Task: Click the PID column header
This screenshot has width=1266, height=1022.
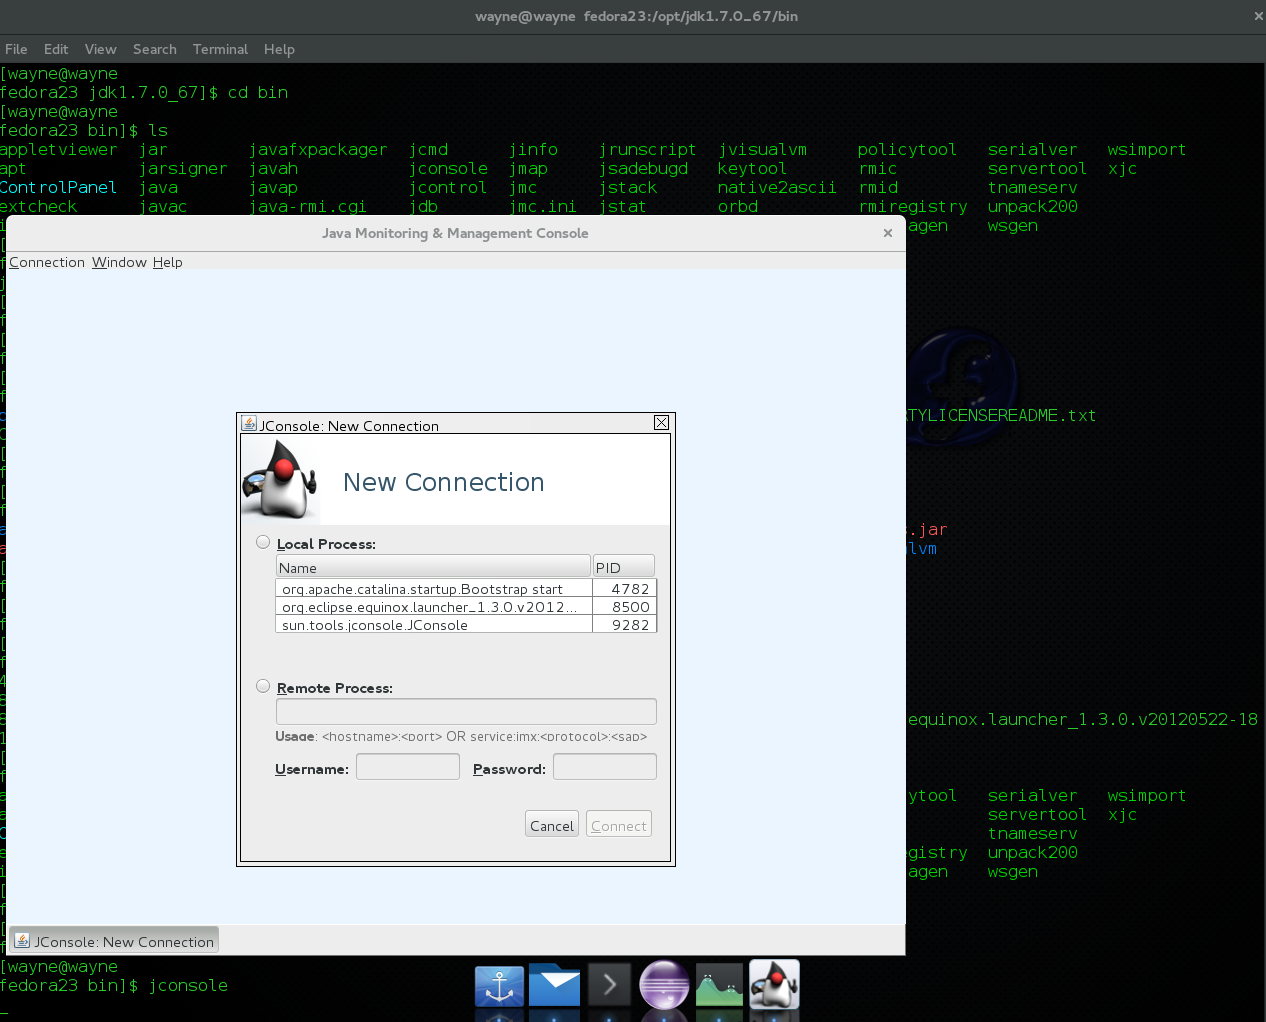Action: pos(623,567)
